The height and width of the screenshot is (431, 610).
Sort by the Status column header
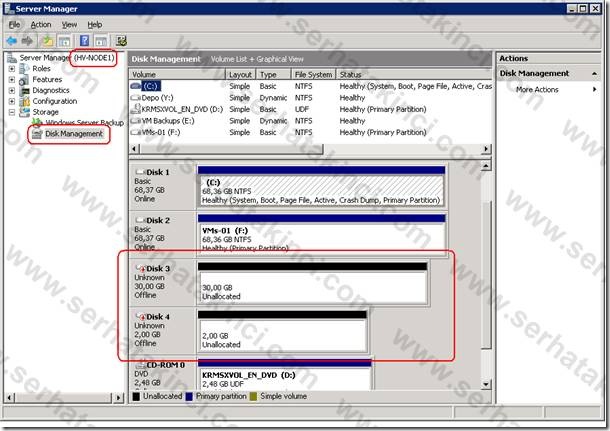(414, 74)
